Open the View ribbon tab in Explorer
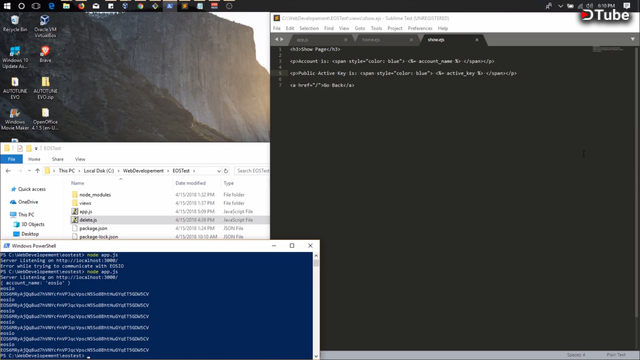Image resolution: width=640 pixels, height=360 pixels. point(80,159)
